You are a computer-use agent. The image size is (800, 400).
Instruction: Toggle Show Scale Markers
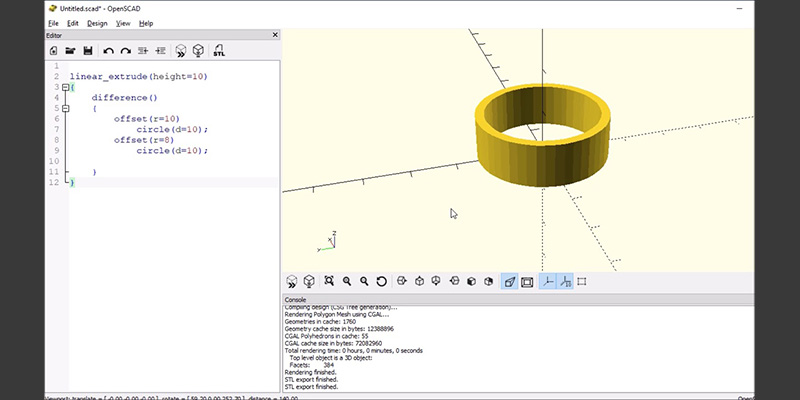point(565,281)
